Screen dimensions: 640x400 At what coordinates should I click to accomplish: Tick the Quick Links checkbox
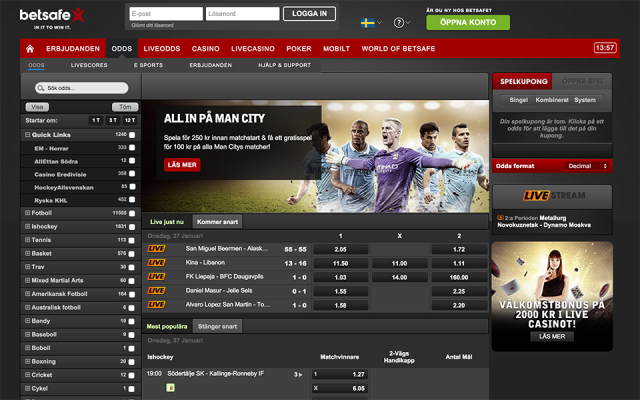click(132, 135)
